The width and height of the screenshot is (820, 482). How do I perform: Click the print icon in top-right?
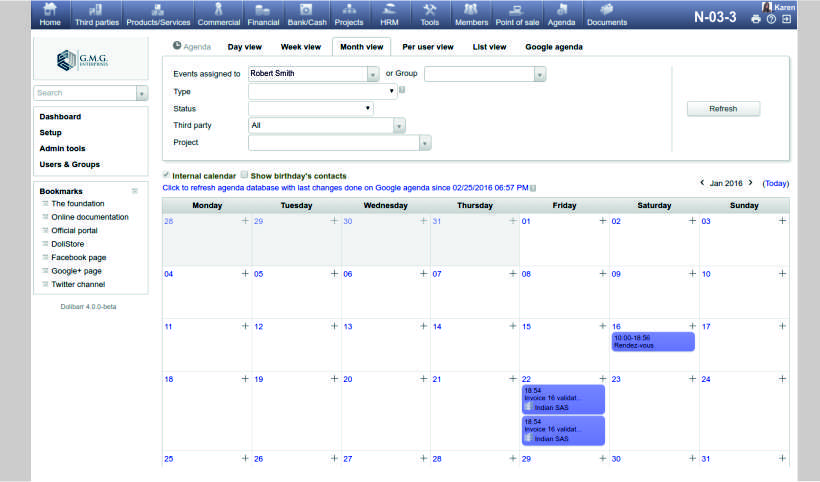(756, 19)
